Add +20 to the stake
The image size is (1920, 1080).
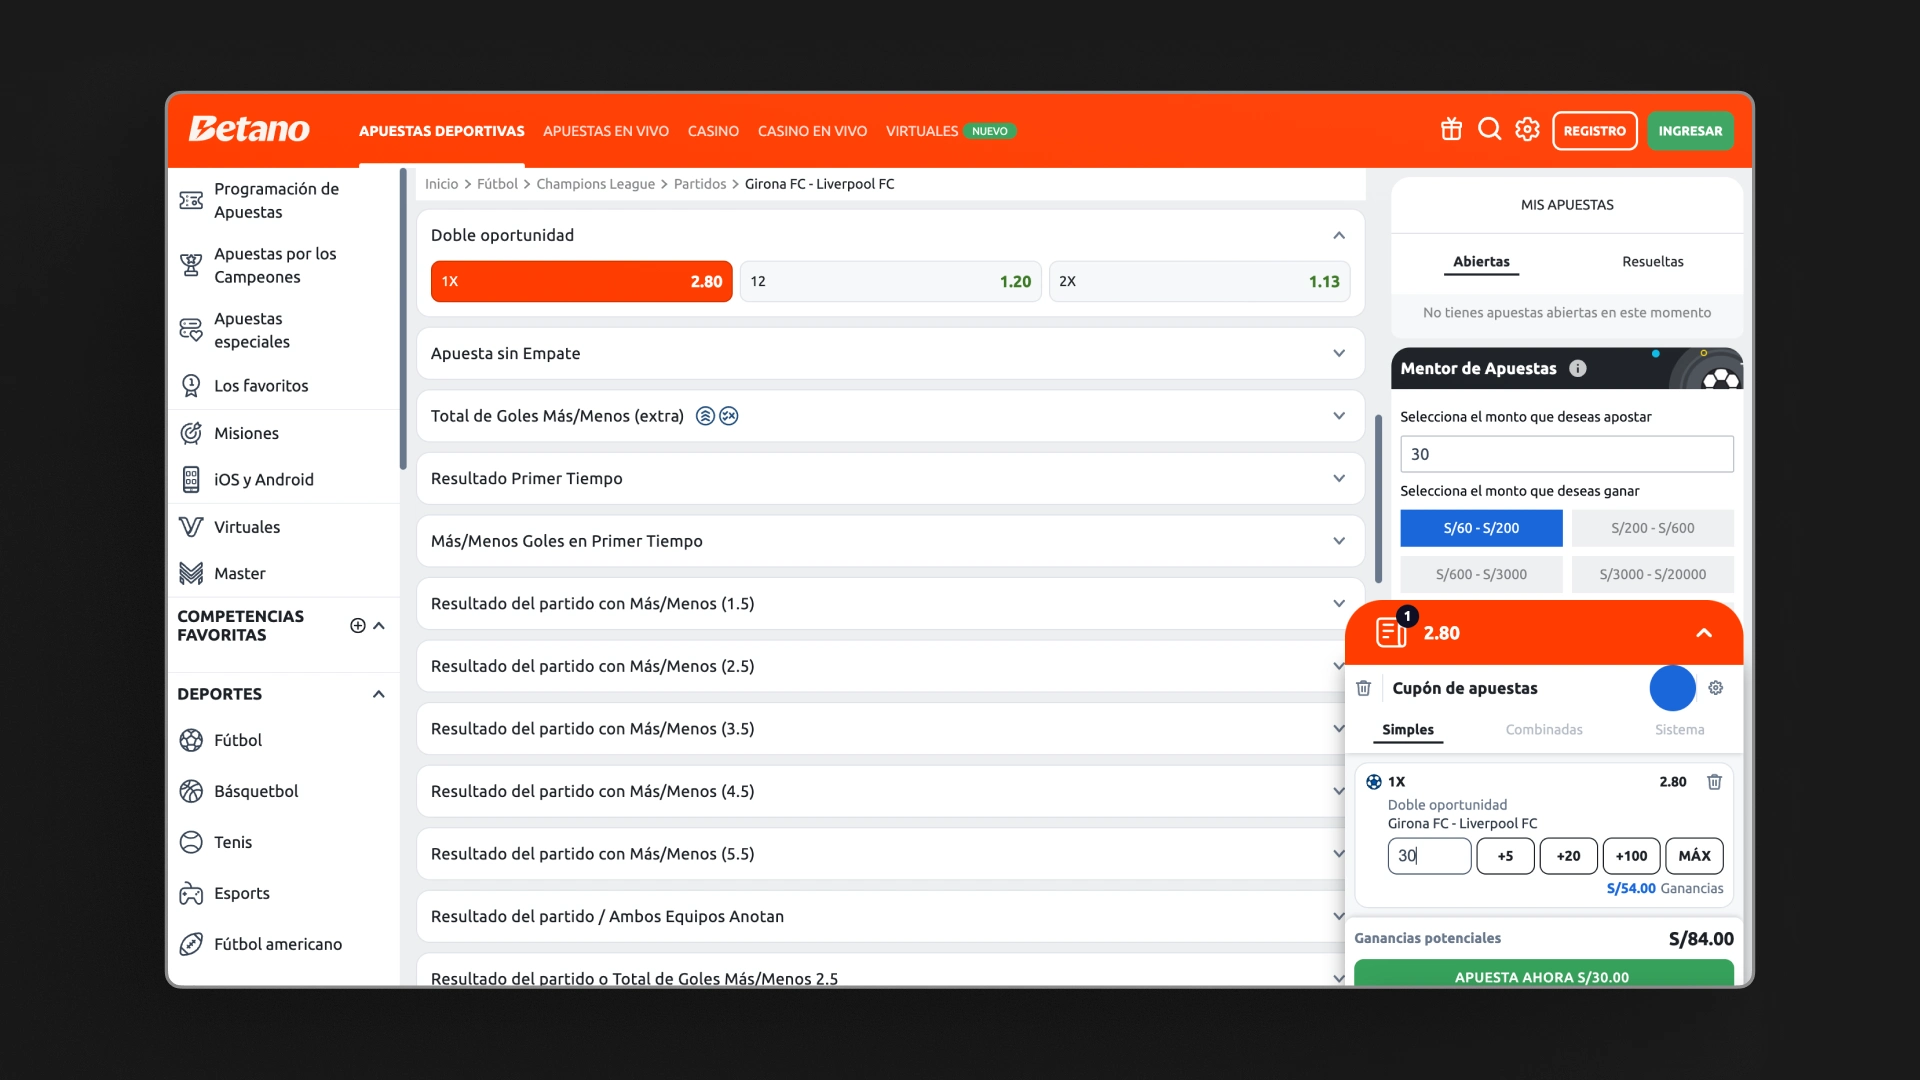[x=1568, y=856]
